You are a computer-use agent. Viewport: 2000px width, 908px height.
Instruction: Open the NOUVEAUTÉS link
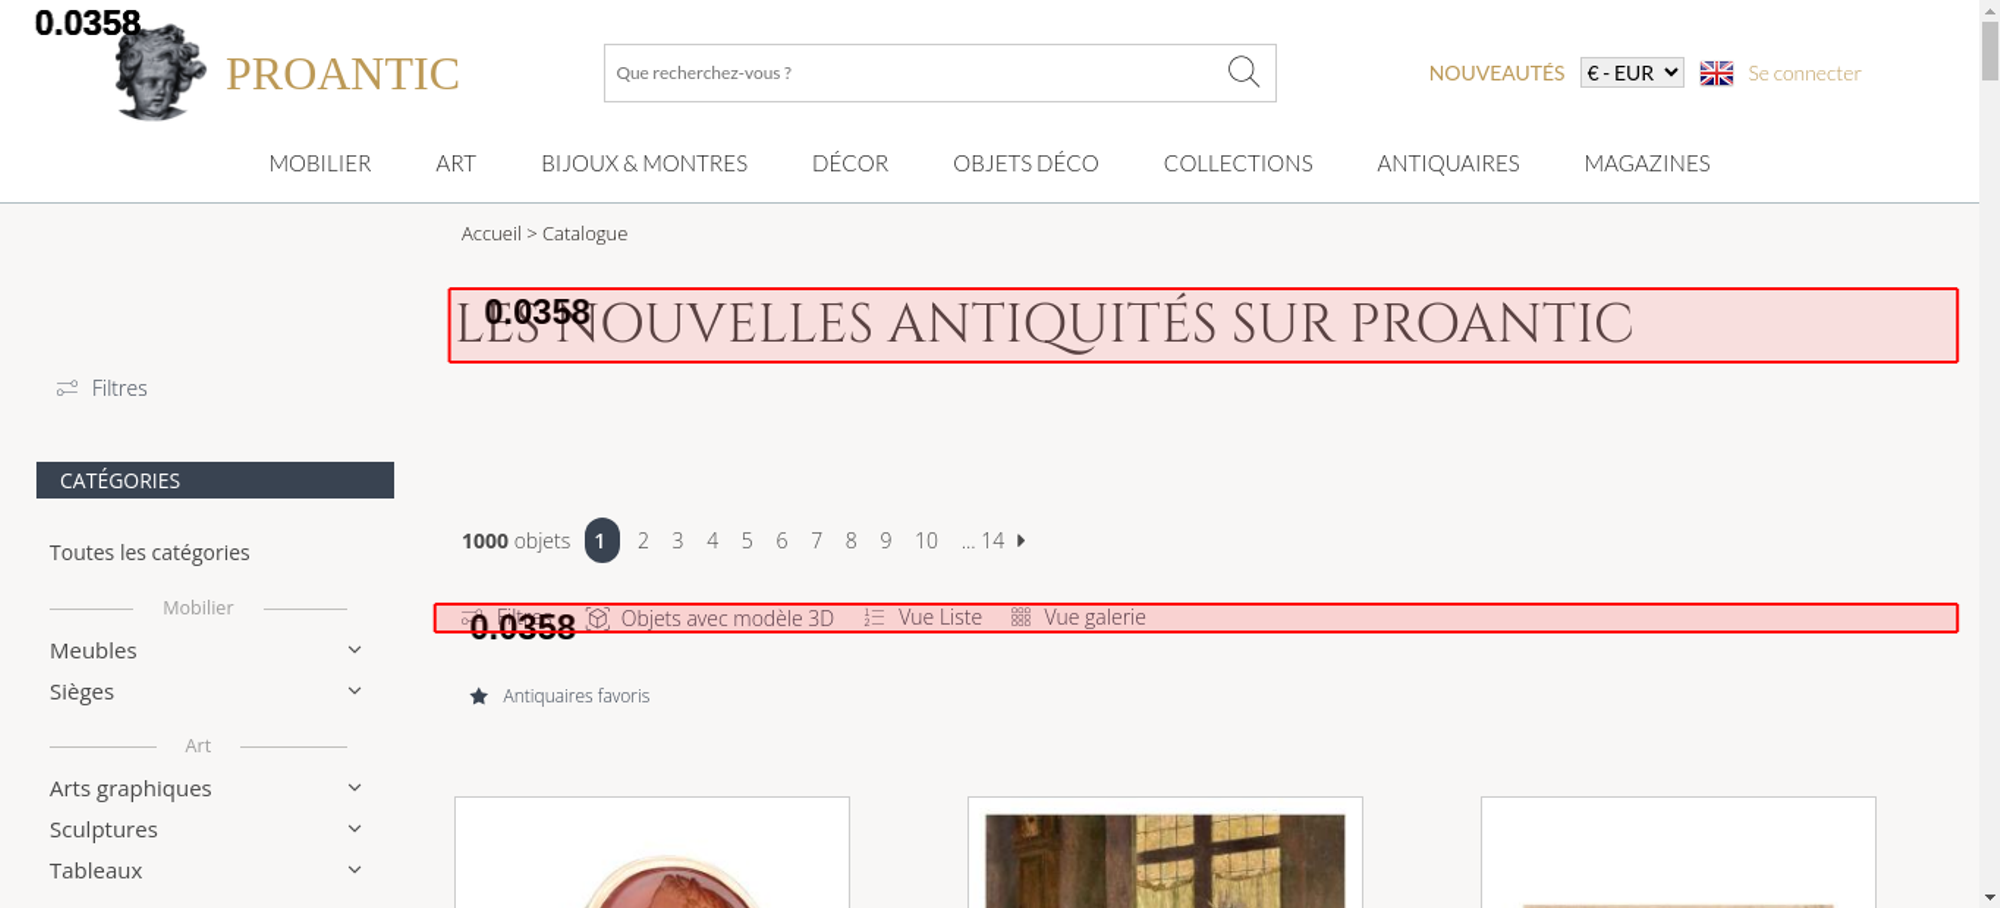tap(1496, 73)
